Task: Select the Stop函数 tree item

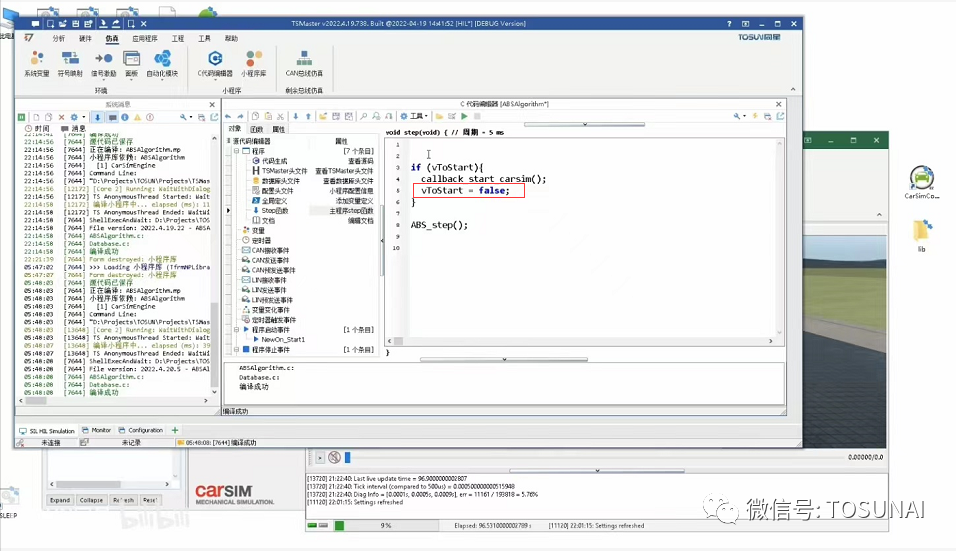Action: [x=275, y=210]
